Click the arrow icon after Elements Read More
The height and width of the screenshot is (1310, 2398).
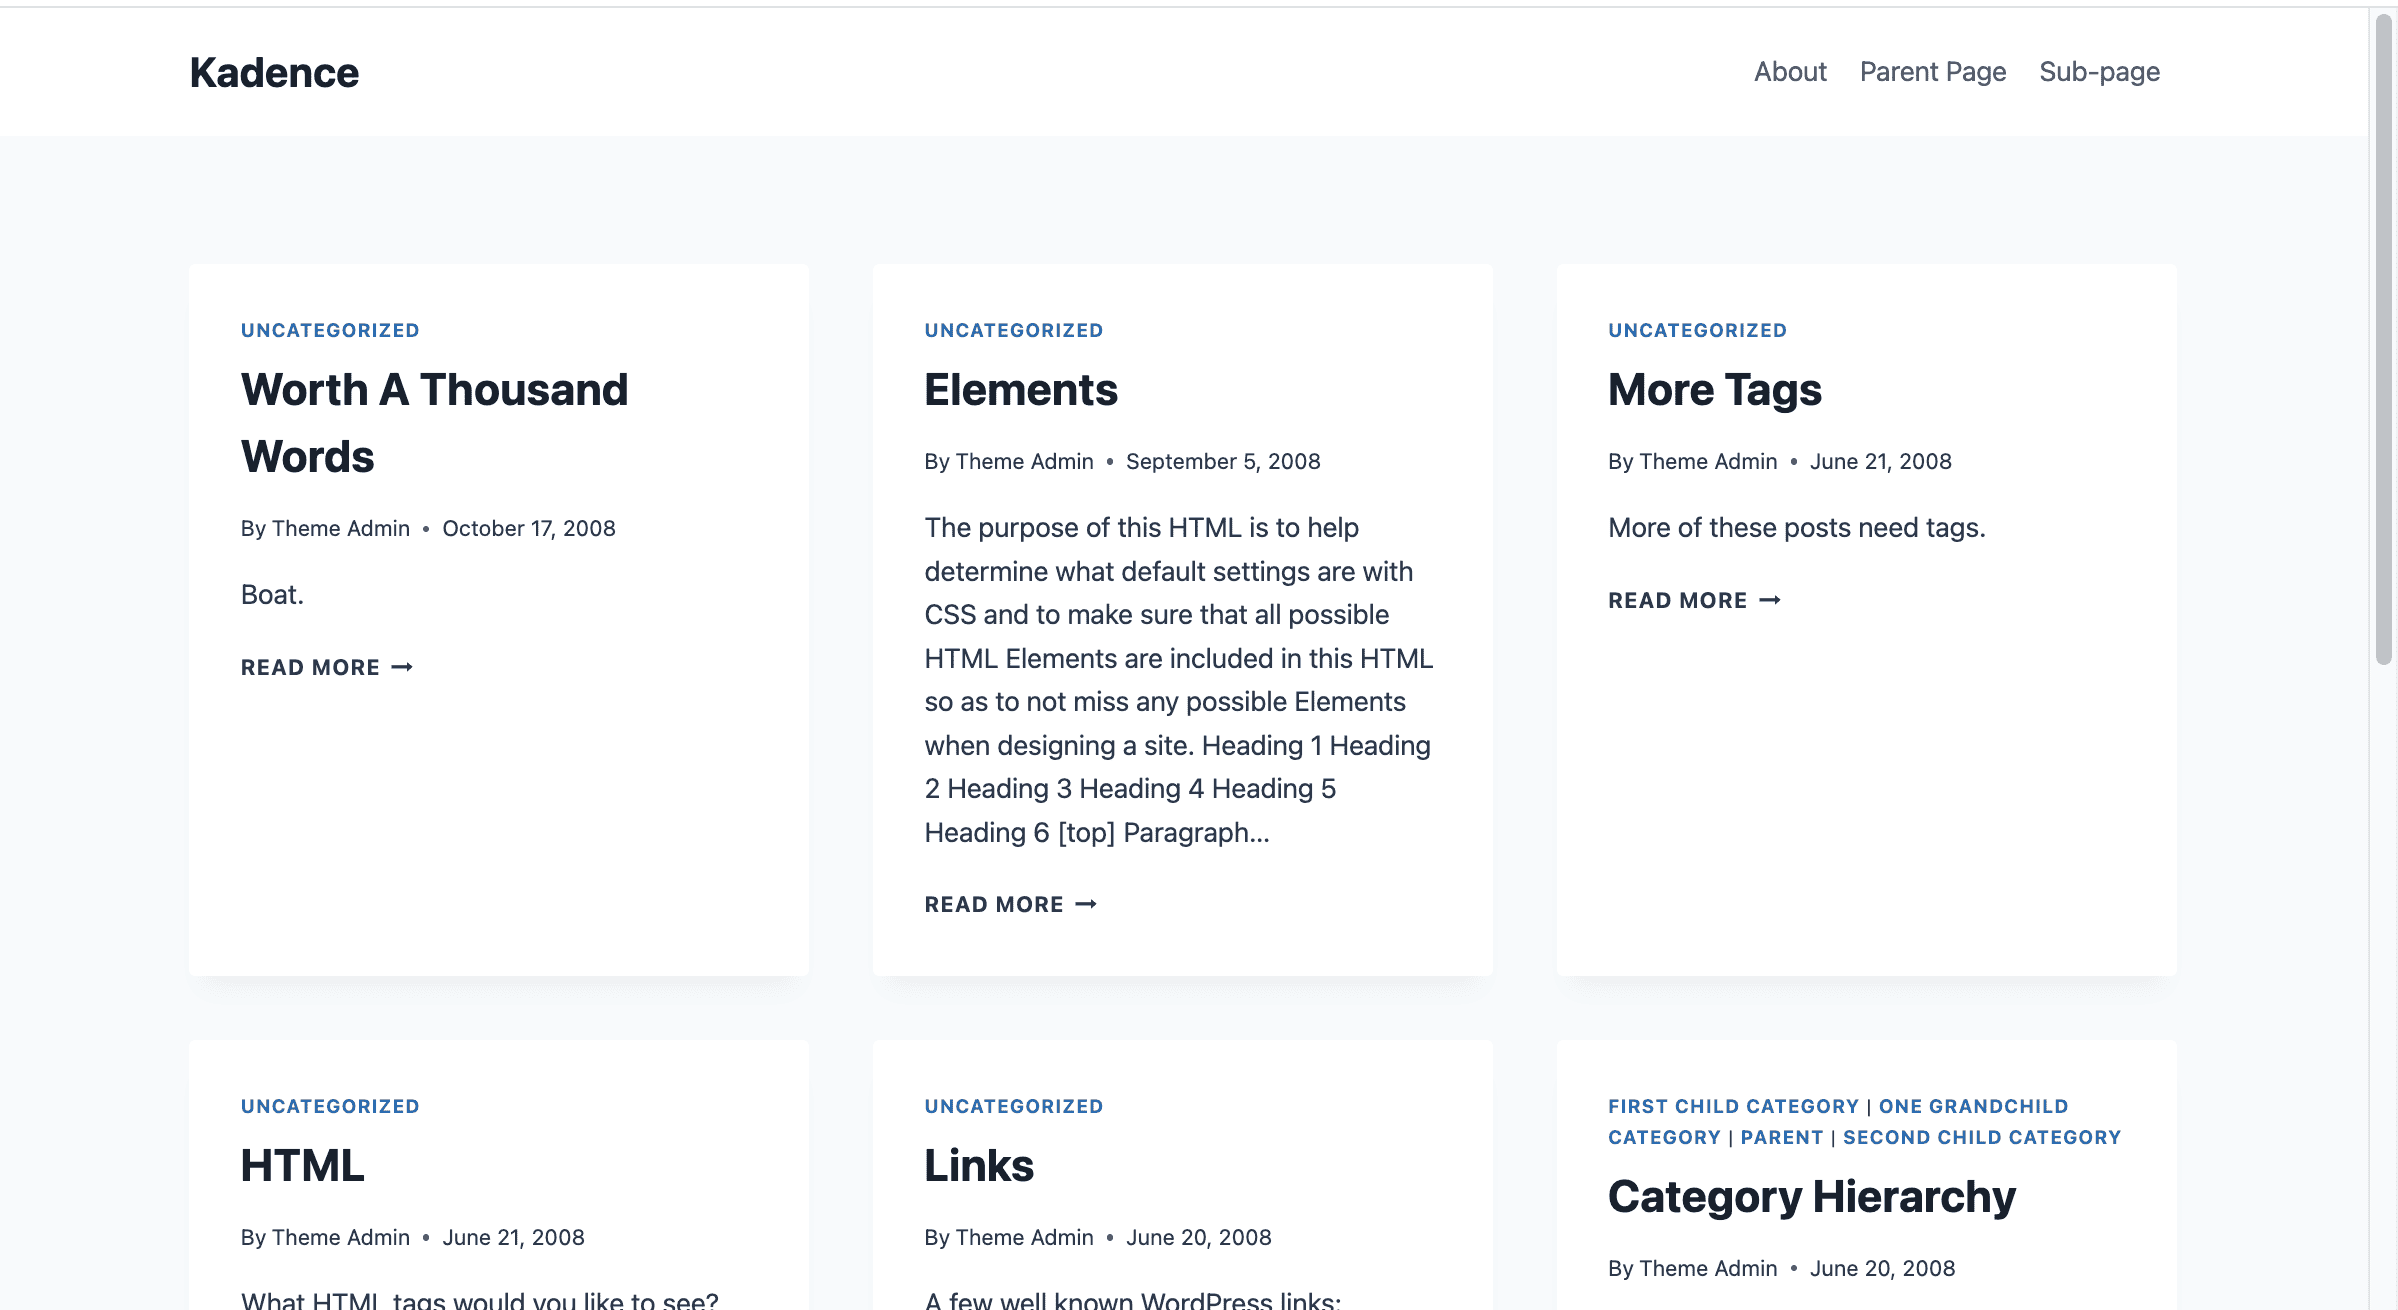coord(1086,904)
